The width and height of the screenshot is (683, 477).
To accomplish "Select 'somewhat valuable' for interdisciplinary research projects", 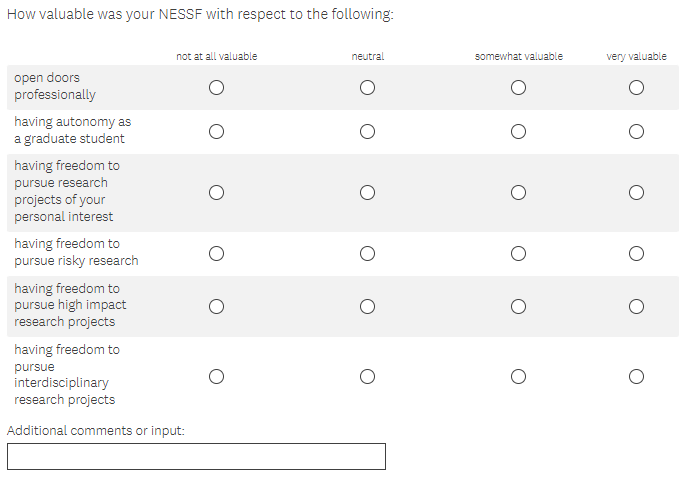I will point(518,376).
